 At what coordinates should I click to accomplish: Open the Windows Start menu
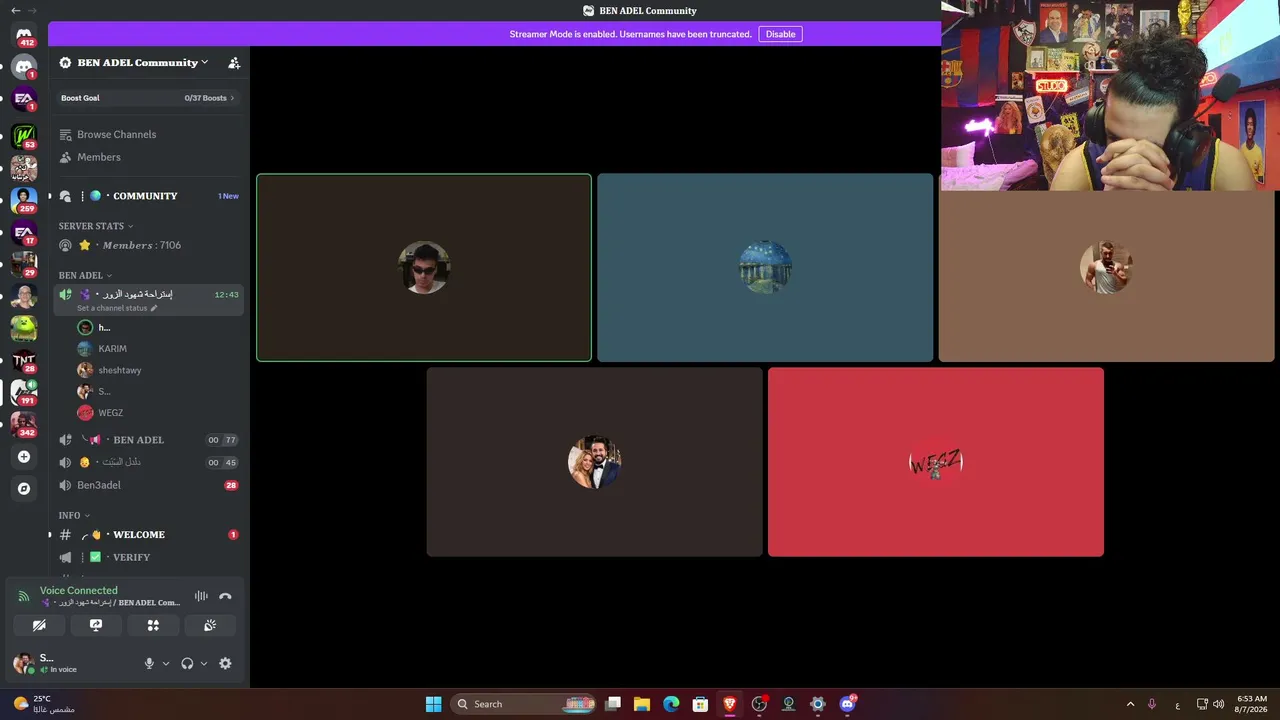433,704
